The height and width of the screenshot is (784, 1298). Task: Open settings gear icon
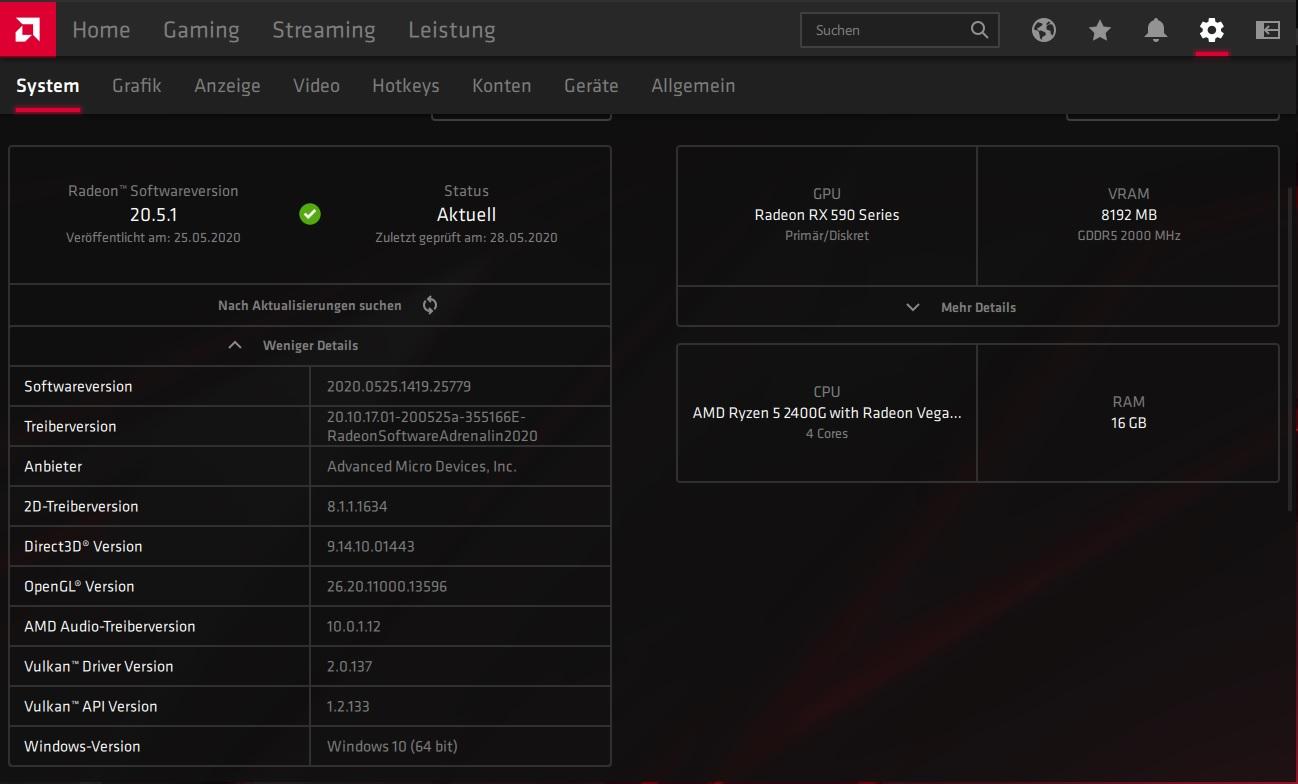click(x=1212, y=30)
